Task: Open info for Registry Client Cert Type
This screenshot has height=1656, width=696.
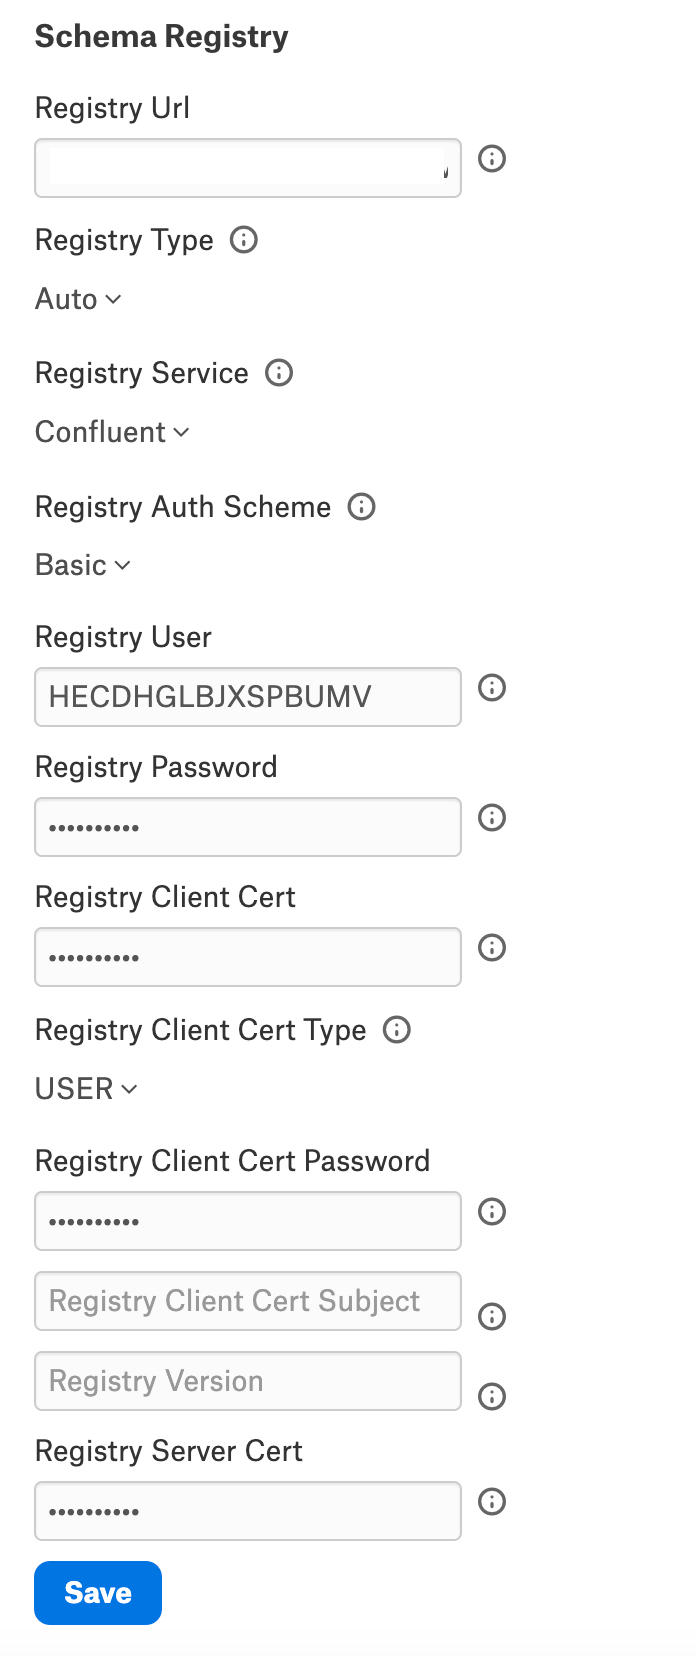Action: [397, 1030]
